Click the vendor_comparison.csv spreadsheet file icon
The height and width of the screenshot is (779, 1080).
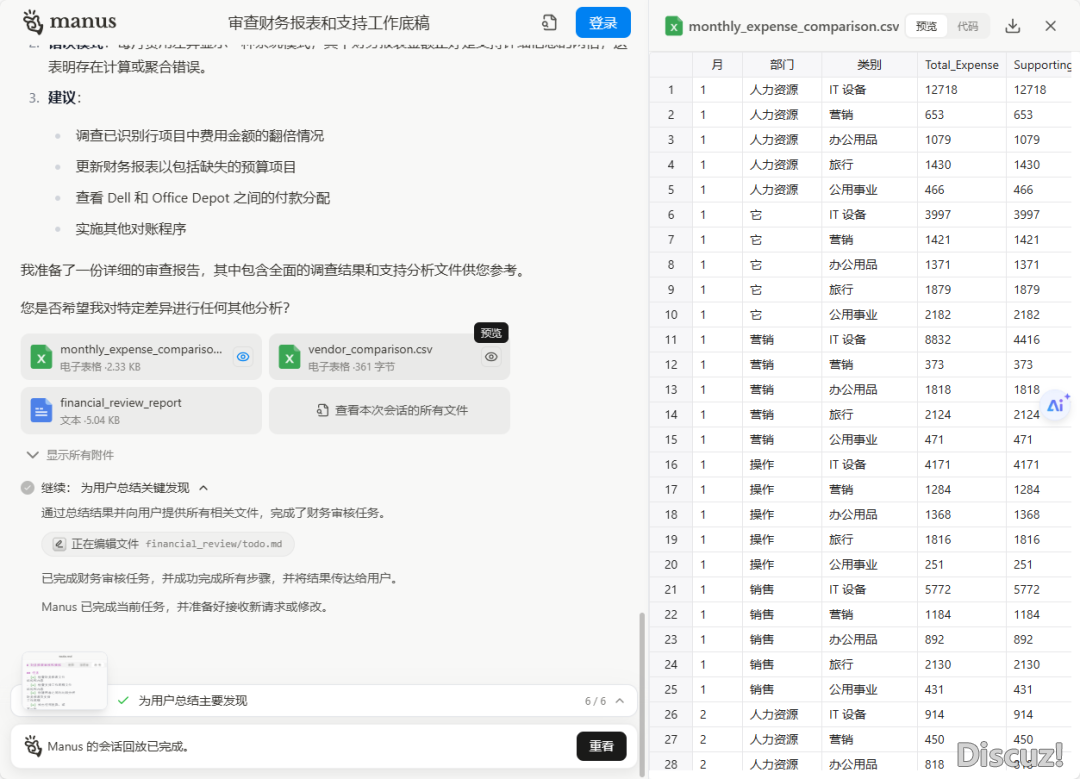289,357
